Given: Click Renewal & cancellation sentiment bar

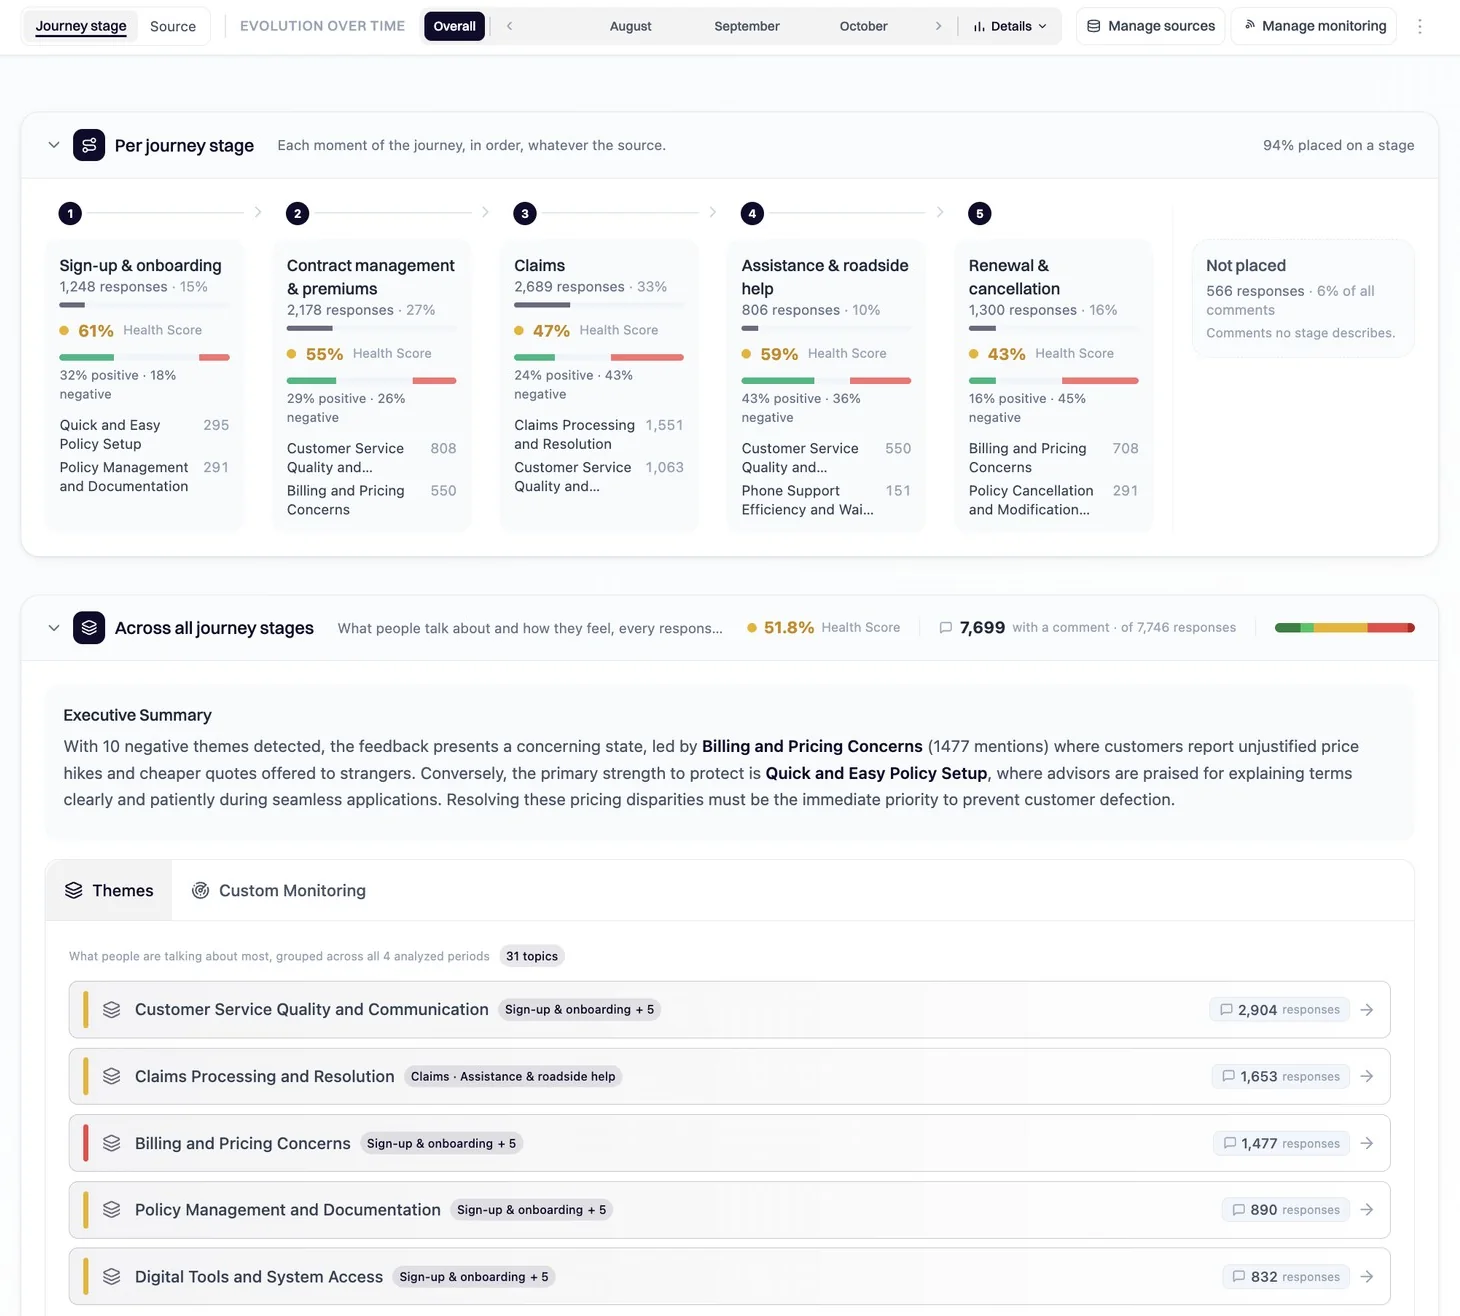Looking at the screenshot, I should pos(1053,381).
